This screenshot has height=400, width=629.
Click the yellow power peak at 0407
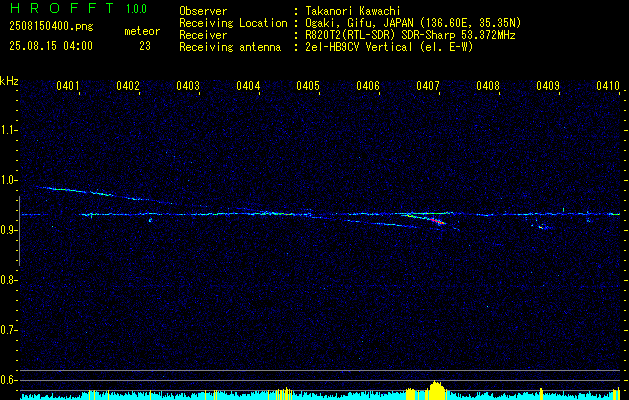[x=436, y=390]
